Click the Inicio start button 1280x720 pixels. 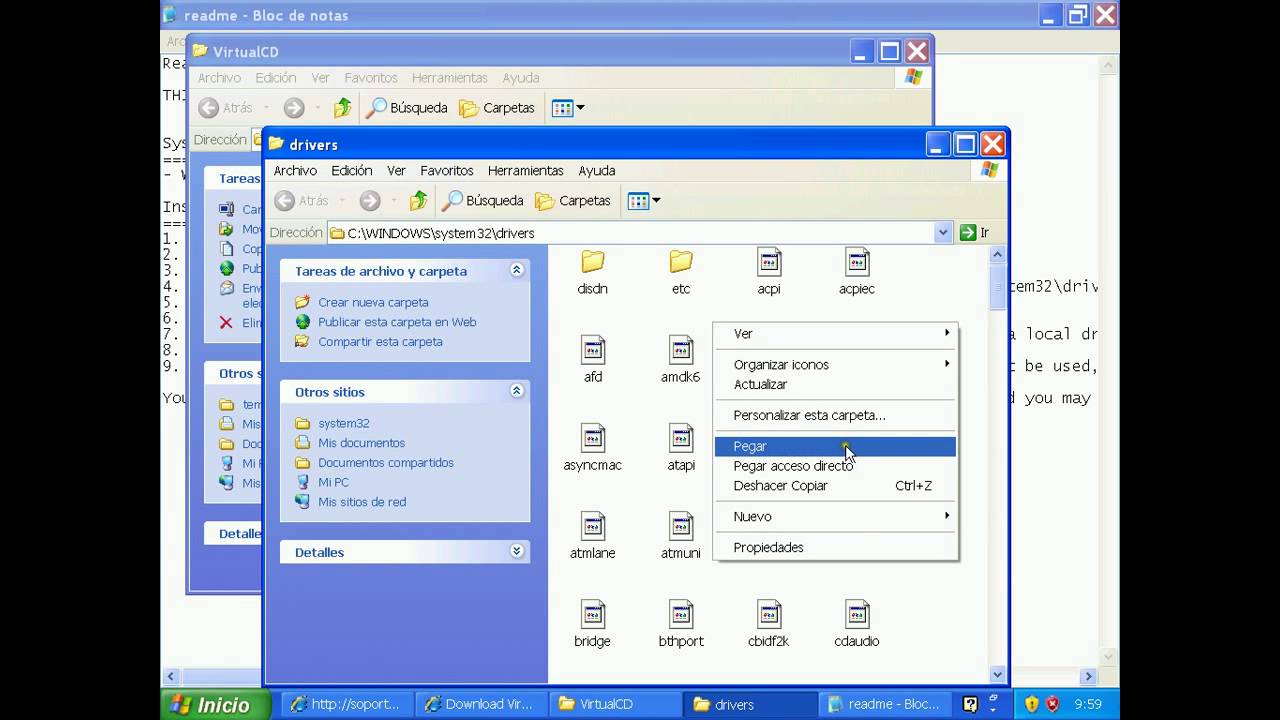point(215,705)
